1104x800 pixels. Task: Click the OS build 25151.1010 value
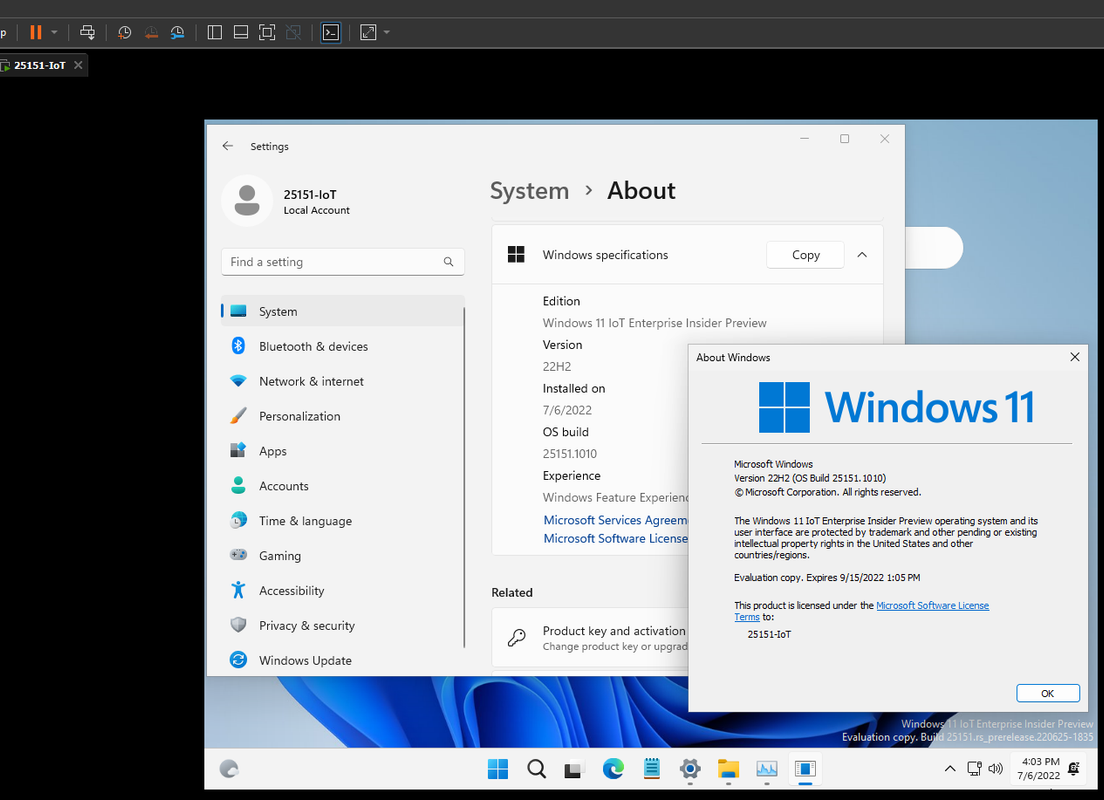(570, 454)
